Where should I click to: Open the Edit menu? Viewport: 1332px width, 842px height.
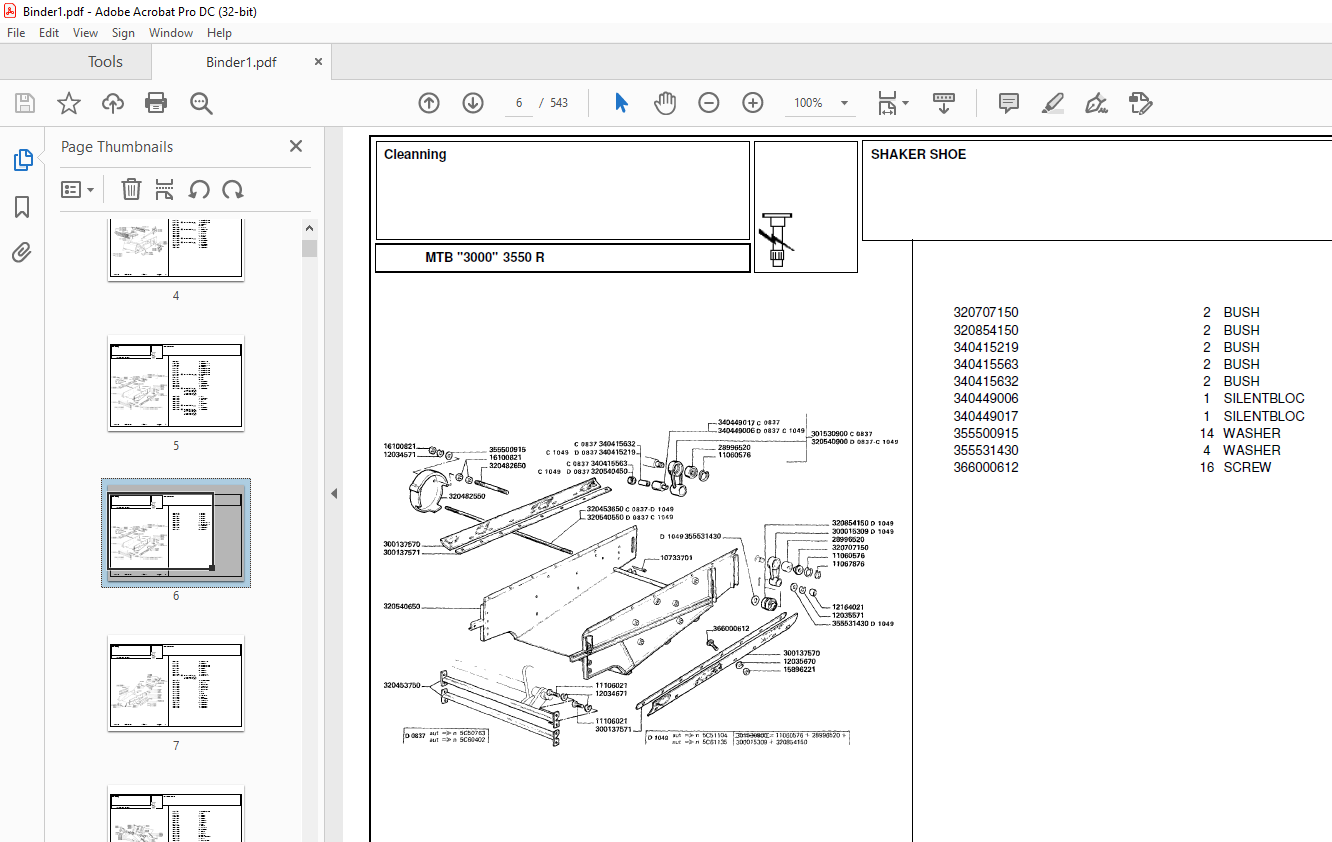coord(49,33)
